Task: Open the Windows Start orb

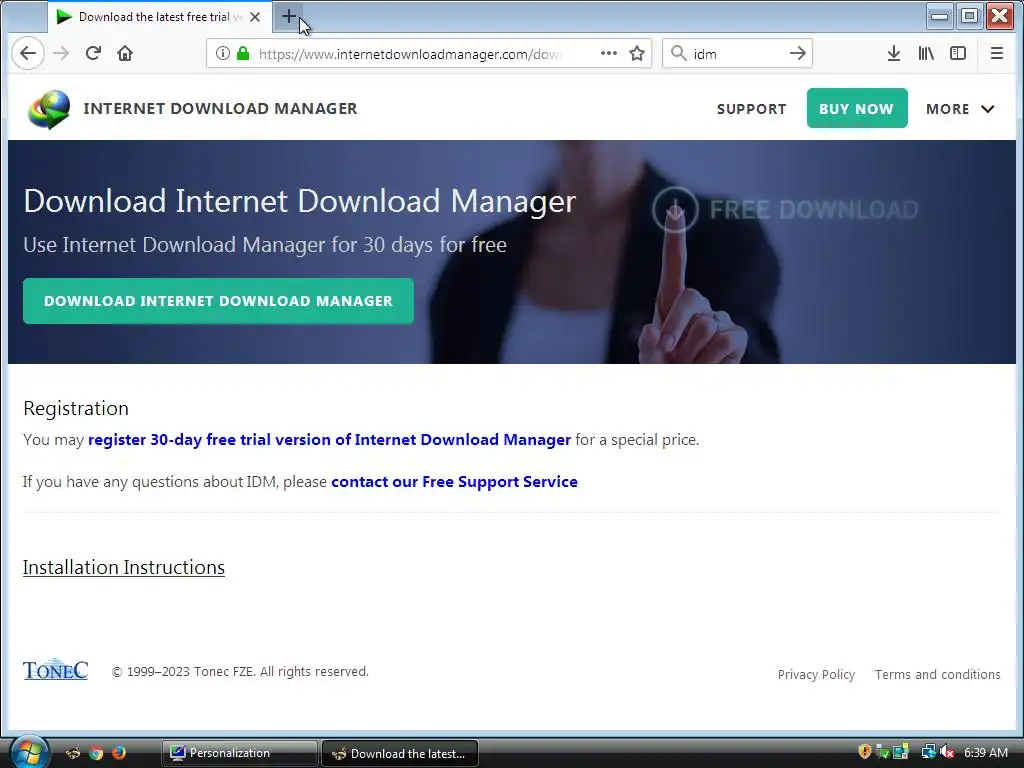Action: pos(29,752)
